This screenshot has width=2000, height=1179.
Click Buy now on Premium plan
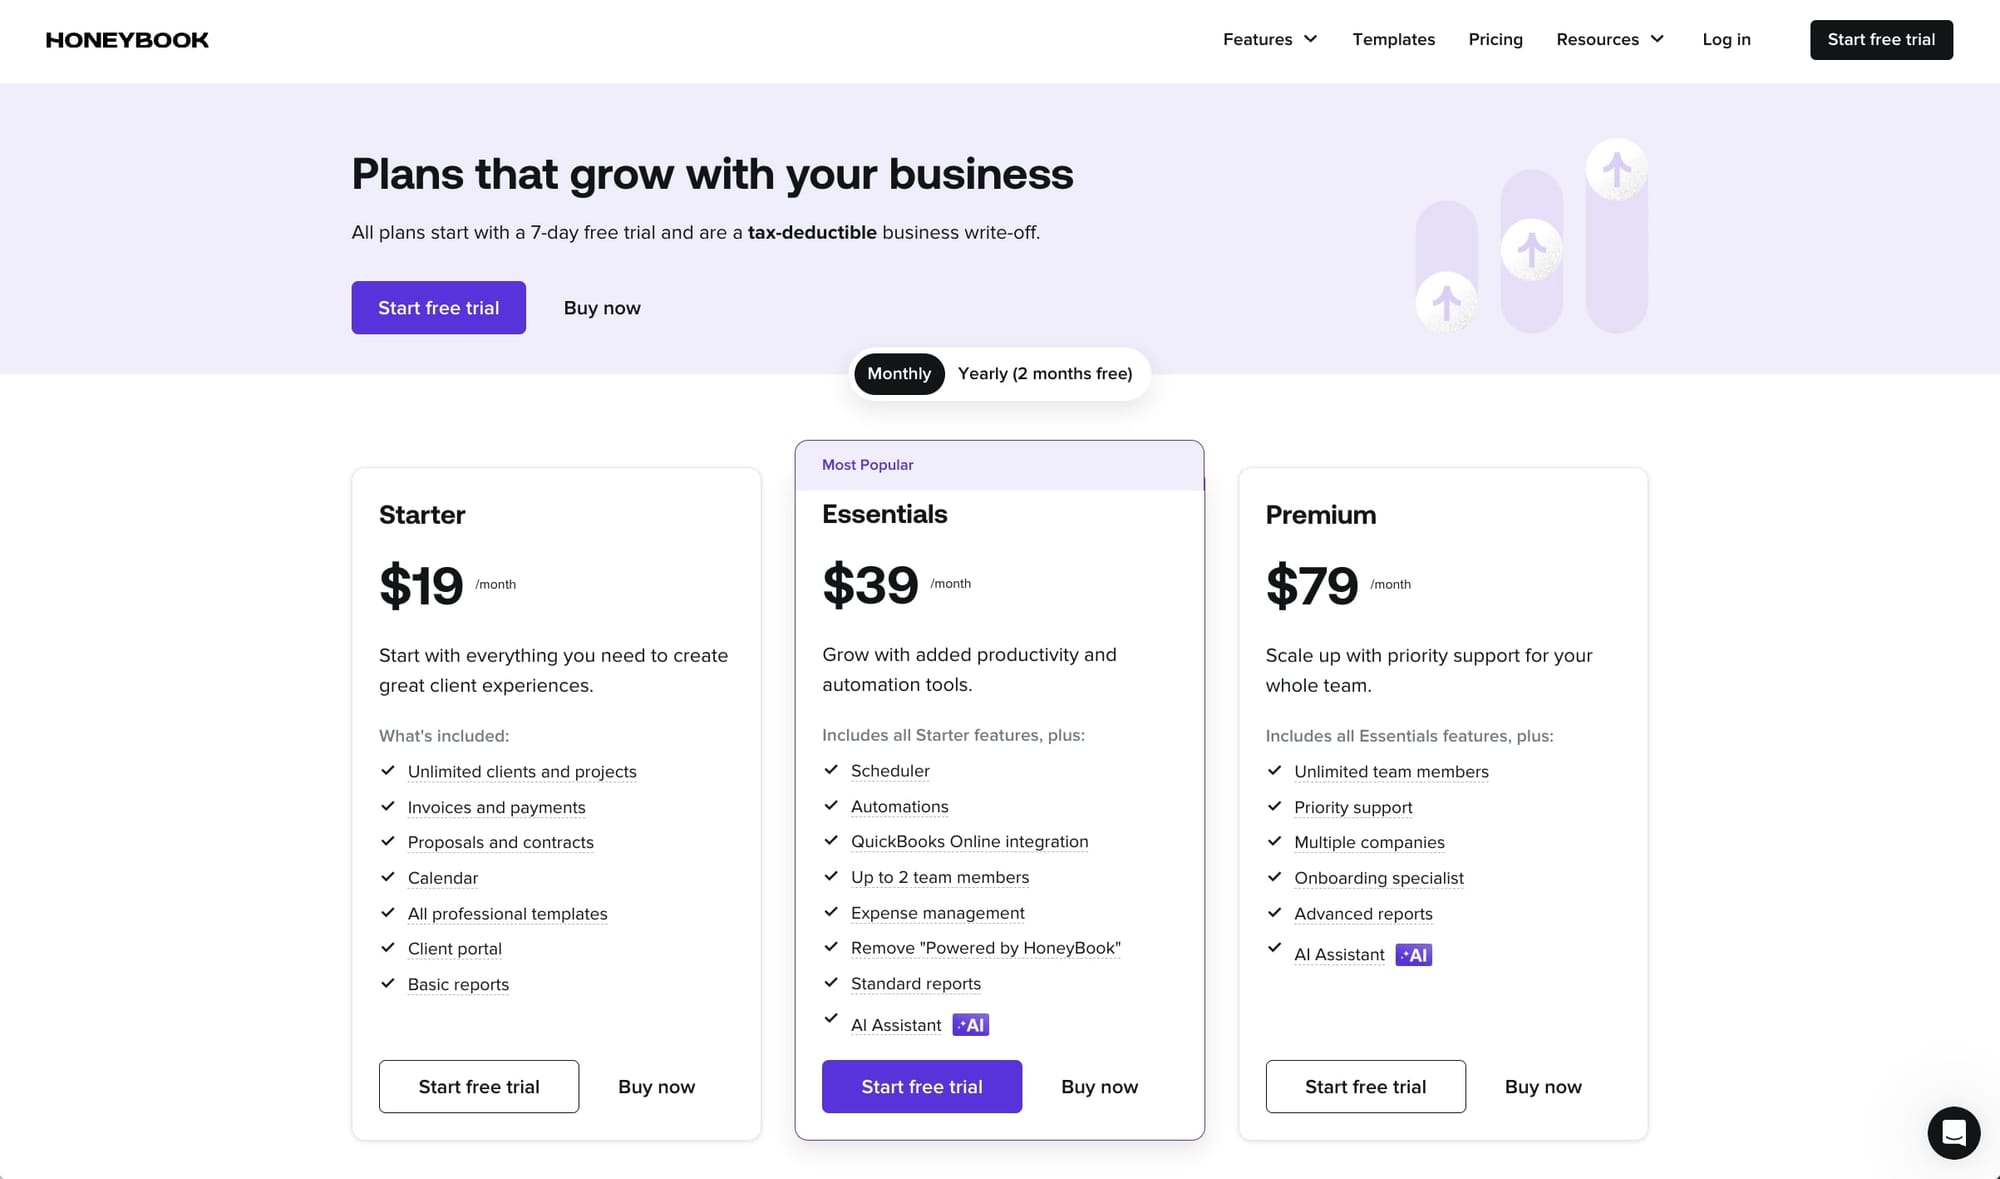click(1542, 1086)
